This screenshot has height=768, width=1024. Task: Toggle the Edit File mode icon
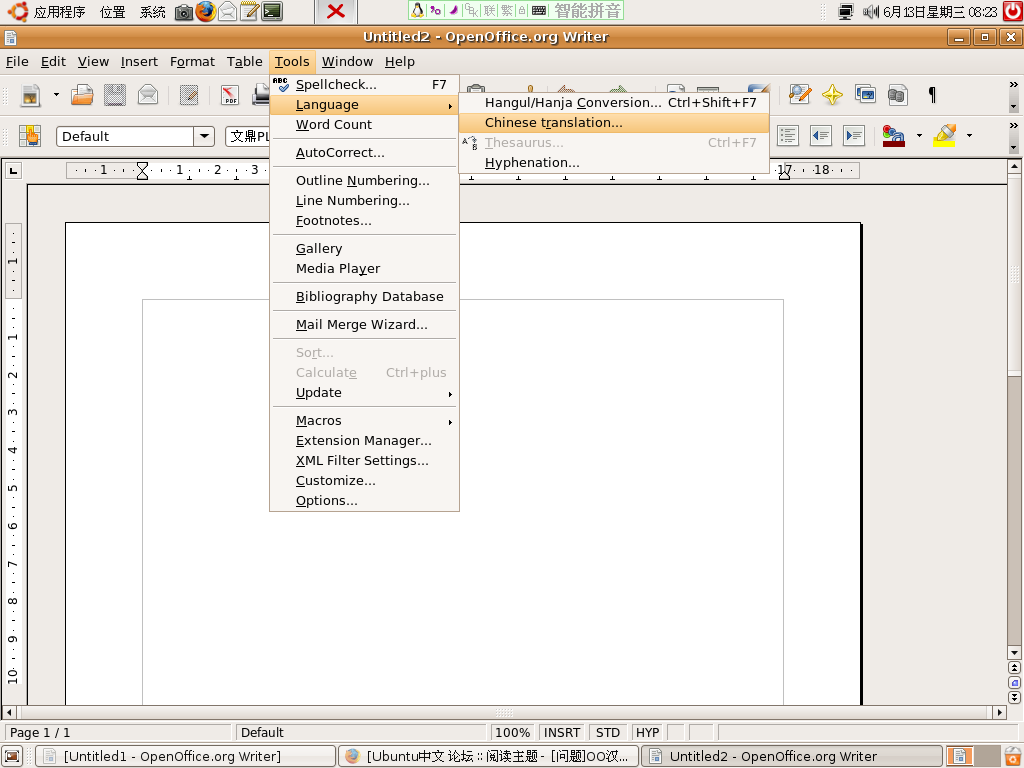pyautogui.click(x=189, y=95)
